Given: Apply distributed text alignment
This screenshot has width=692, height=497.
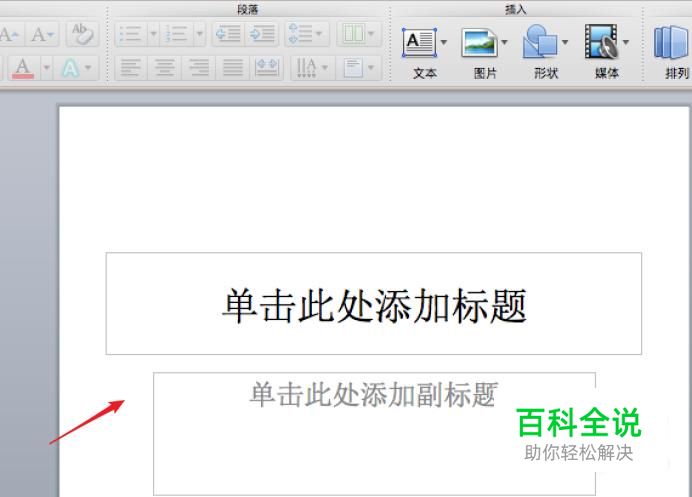Looking at the screenshot, I should (x=267, y=68).
